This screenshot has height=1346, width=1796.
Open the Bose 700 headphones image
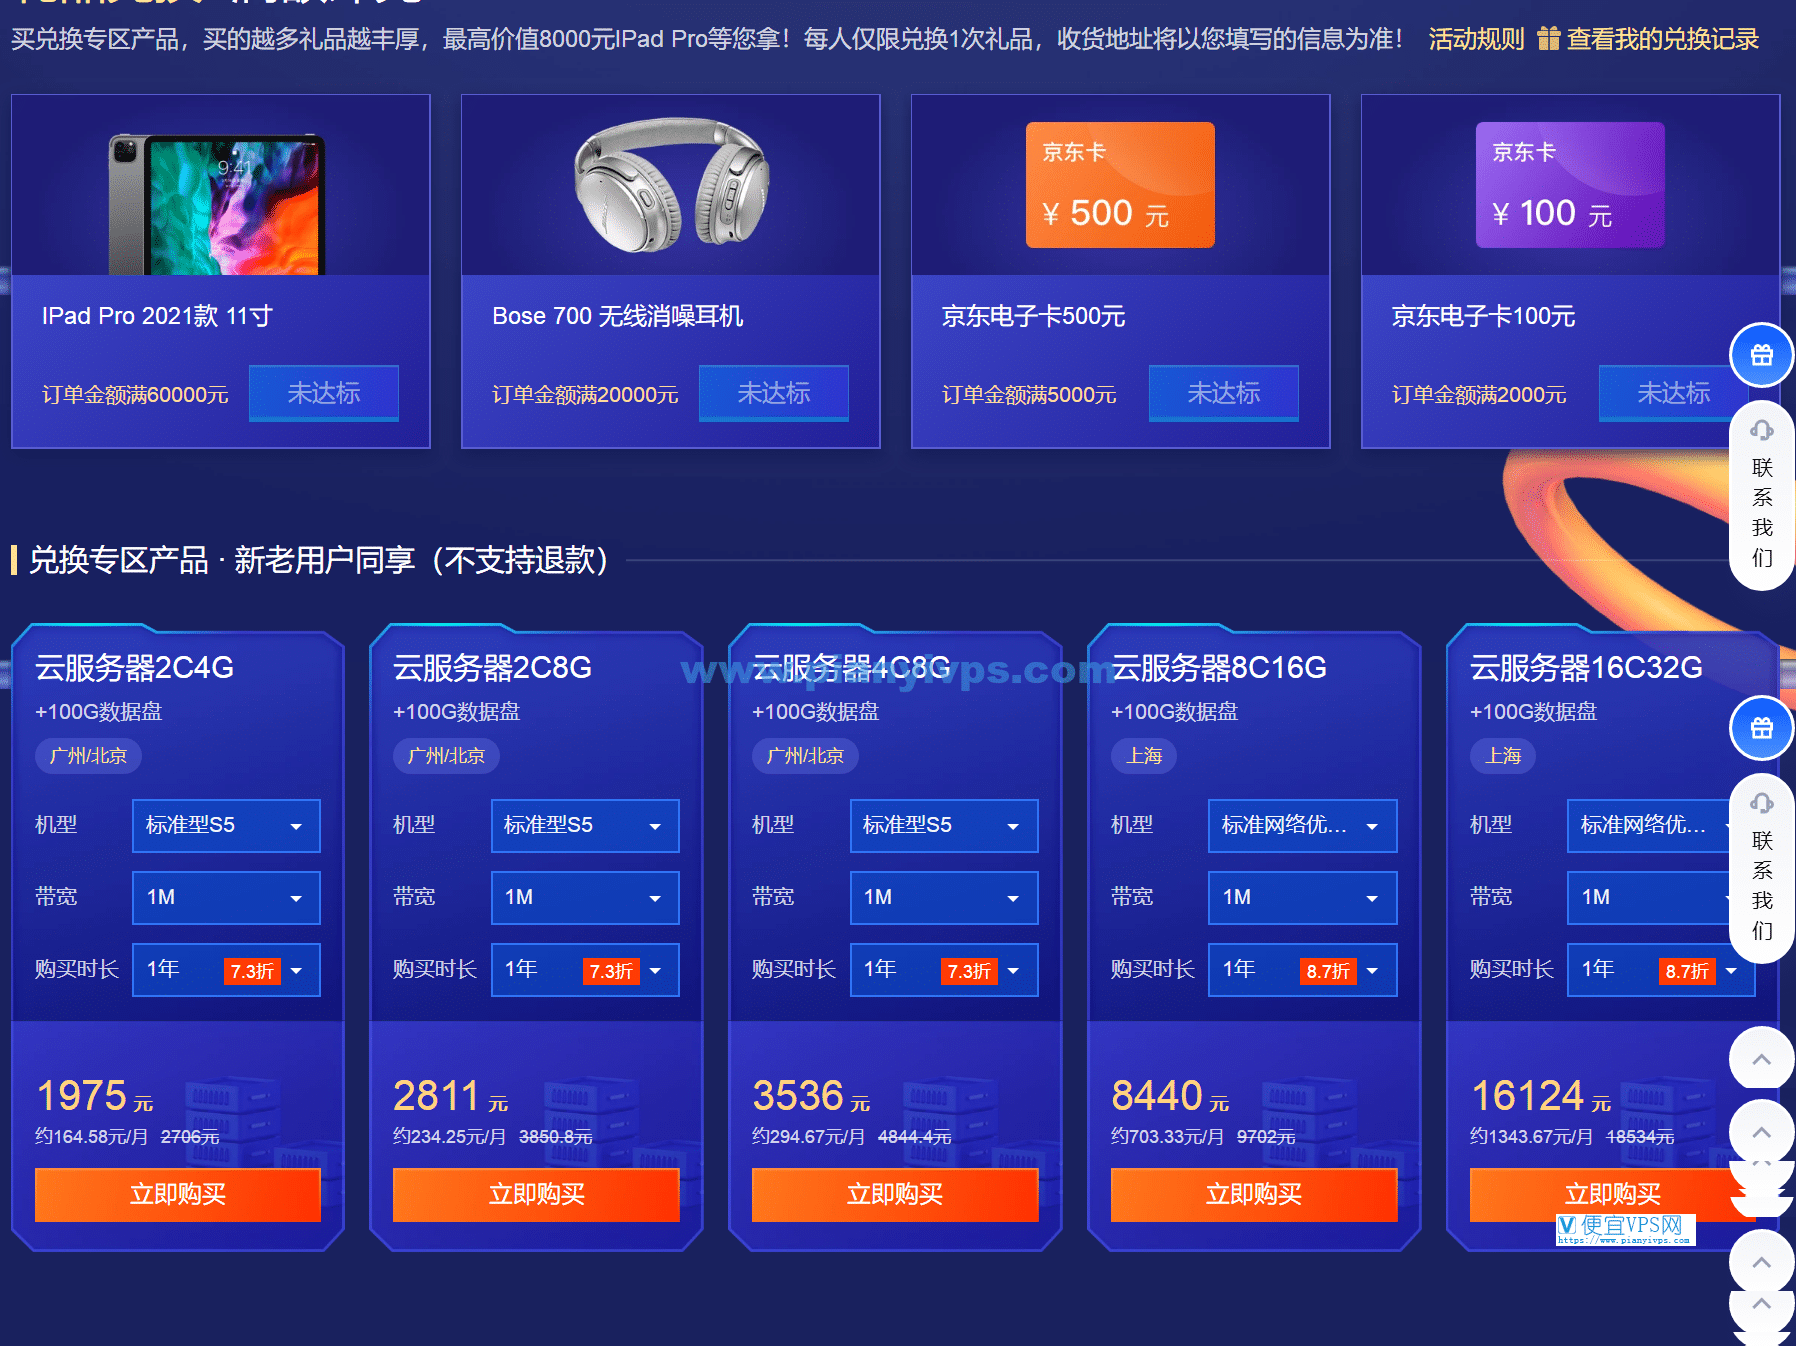pos(671,185)
